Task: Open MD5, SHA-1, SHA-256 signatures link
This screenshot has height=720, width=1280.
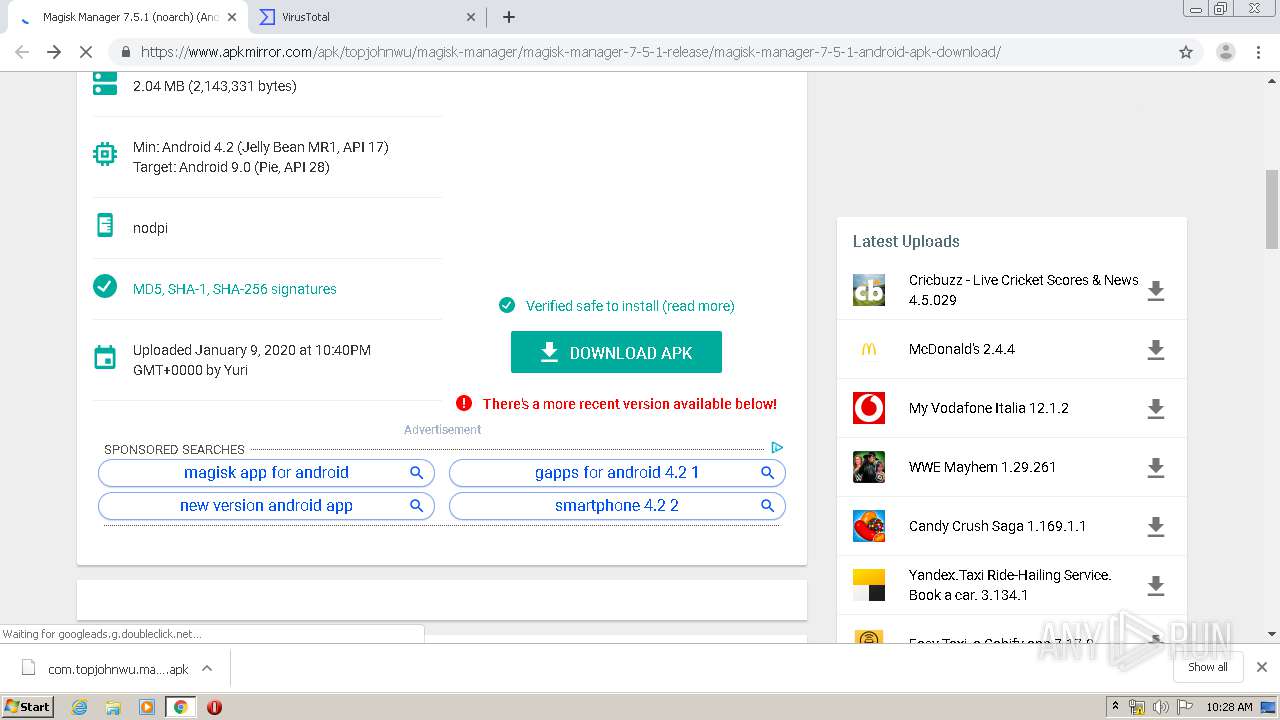Action: point(235,289)
